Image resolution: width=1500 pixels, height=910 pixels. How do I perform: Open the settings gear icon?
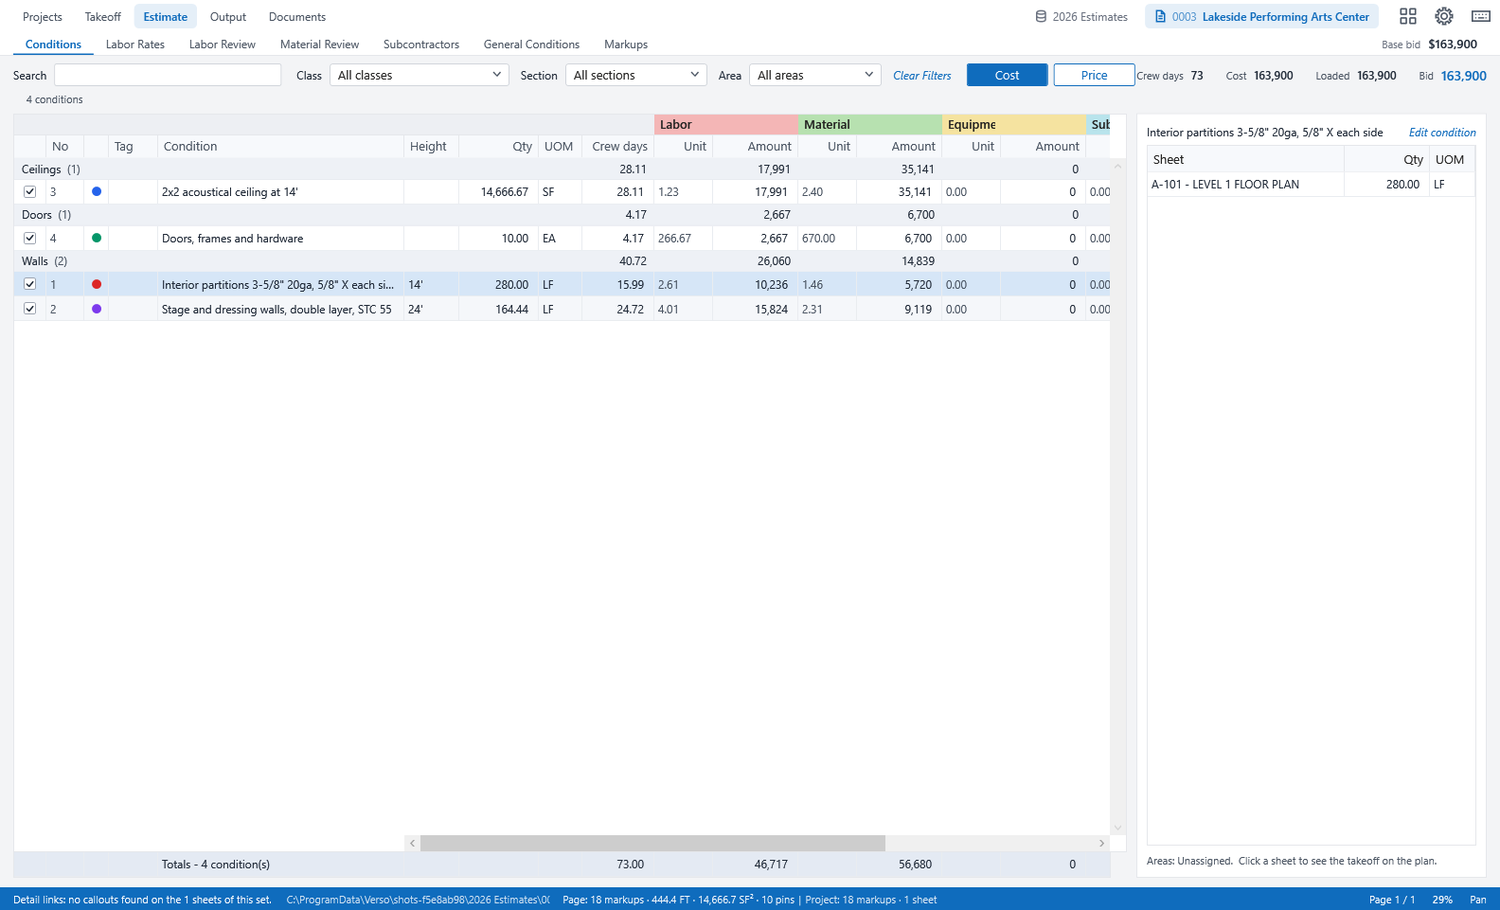coord(1444,16)
